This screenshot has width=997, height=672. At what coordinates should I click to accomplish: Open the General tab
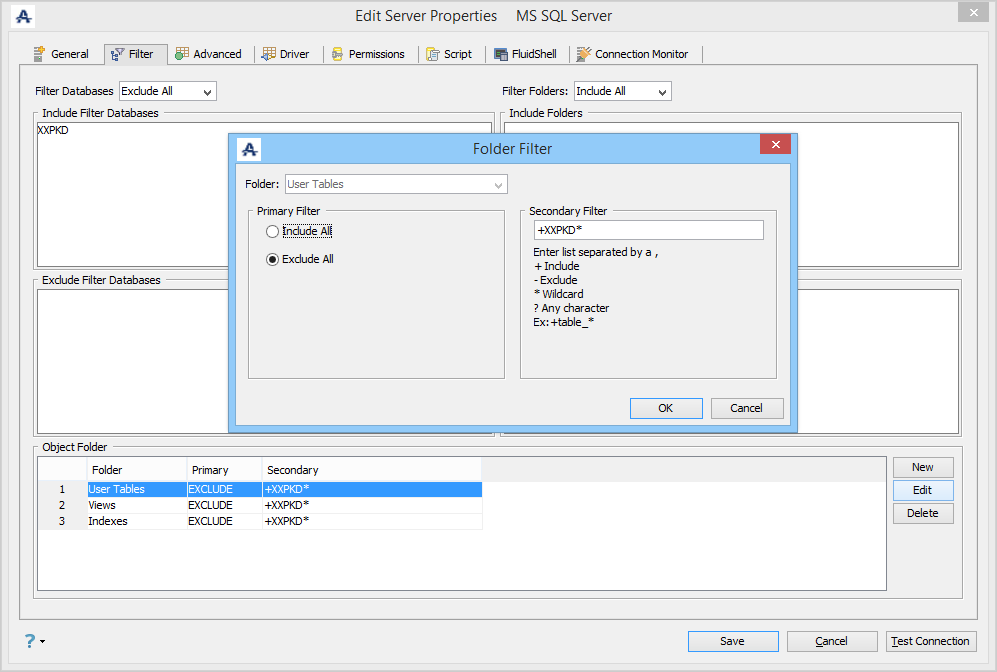coord(61,54)
